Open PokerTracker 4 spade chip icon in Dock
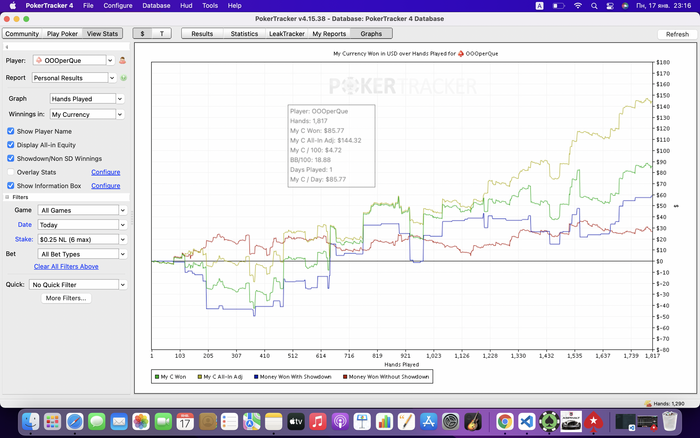 (x=549, y=421)
